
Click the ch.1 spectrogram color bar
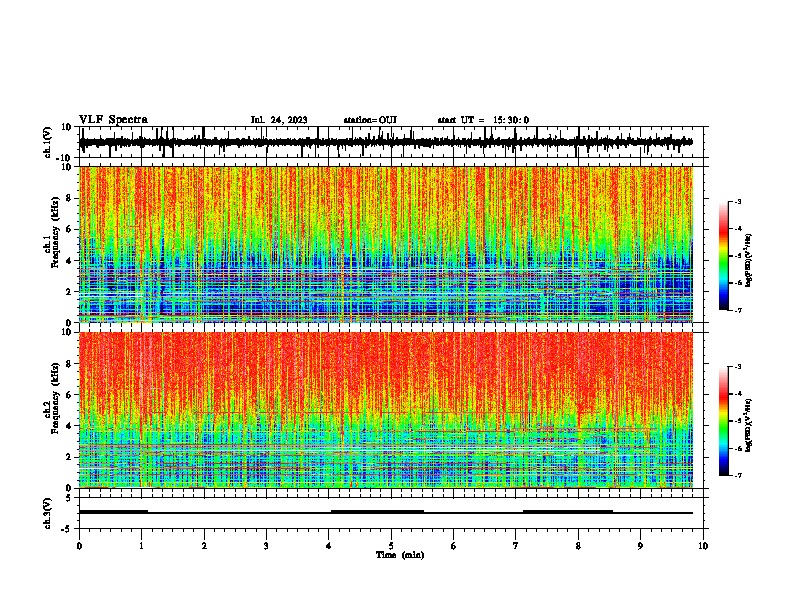[724, 256]
